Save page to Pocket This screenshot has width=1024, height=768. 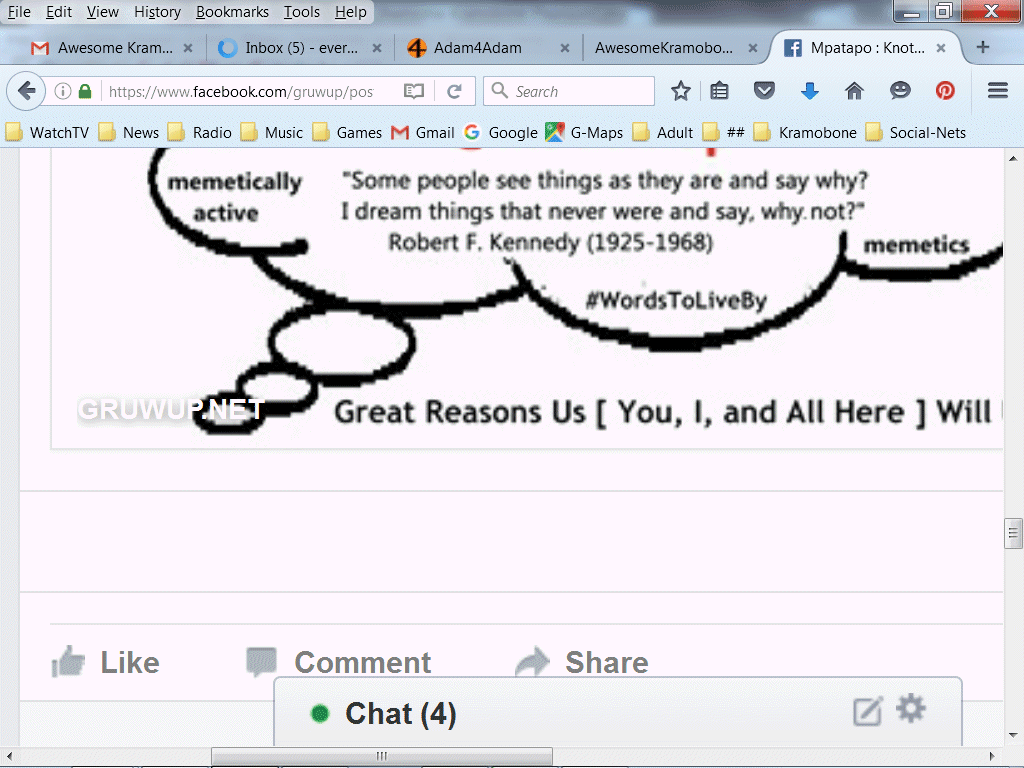pyautogui.click(x=764, y=91)
